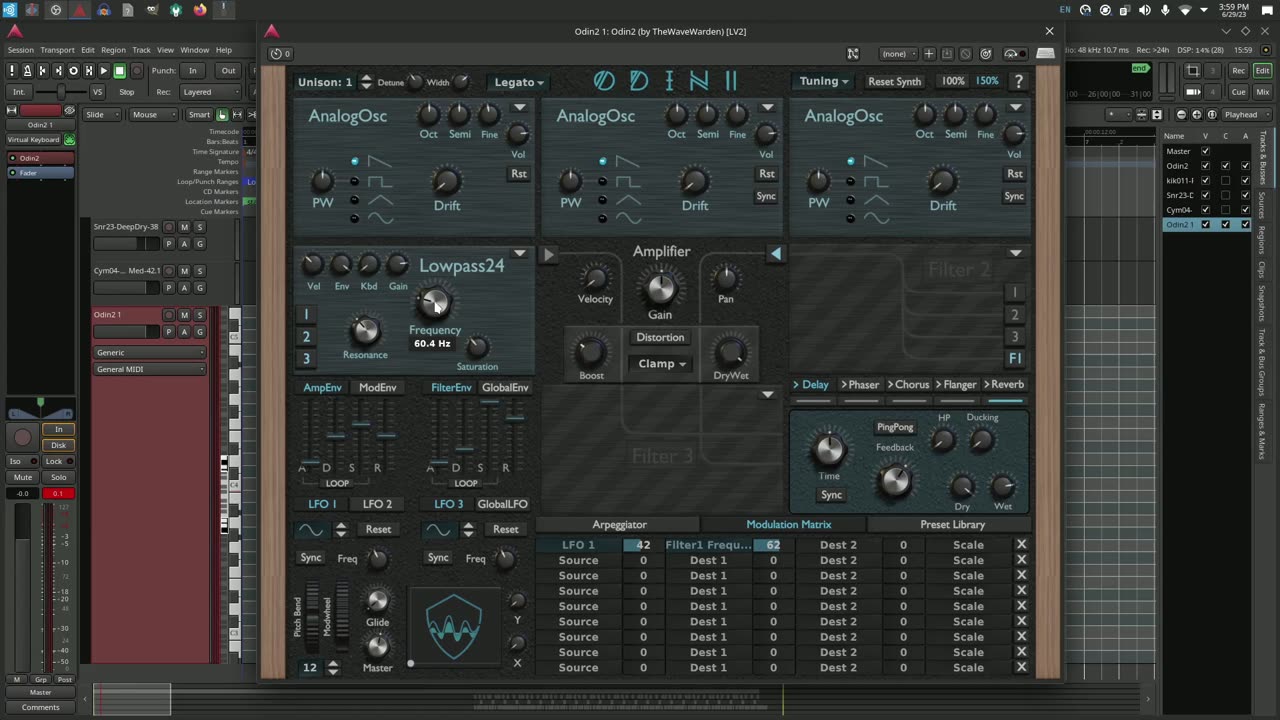
Task: Open the Tuning dropdown menu
Action: coord(824,81)
